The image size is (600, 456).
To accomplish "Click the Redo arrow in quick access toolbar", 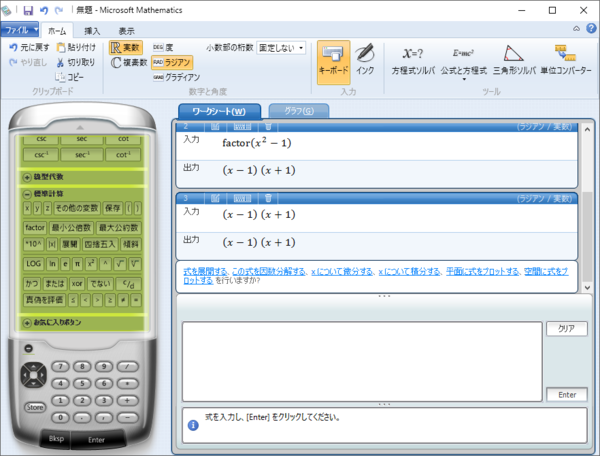I will pyautogui.click(x=59, y=10).
